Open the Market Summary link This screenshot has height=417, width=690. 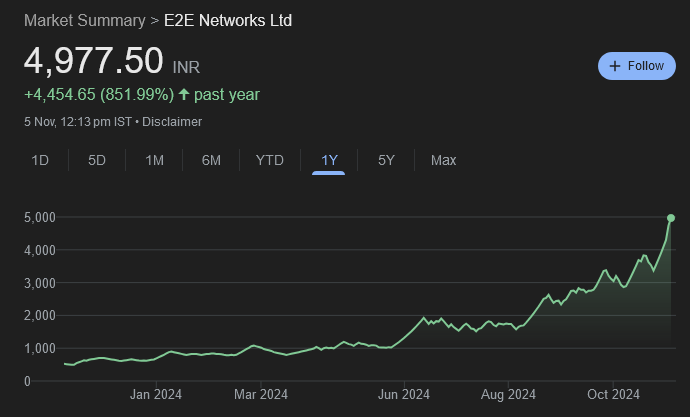point(84,21)
